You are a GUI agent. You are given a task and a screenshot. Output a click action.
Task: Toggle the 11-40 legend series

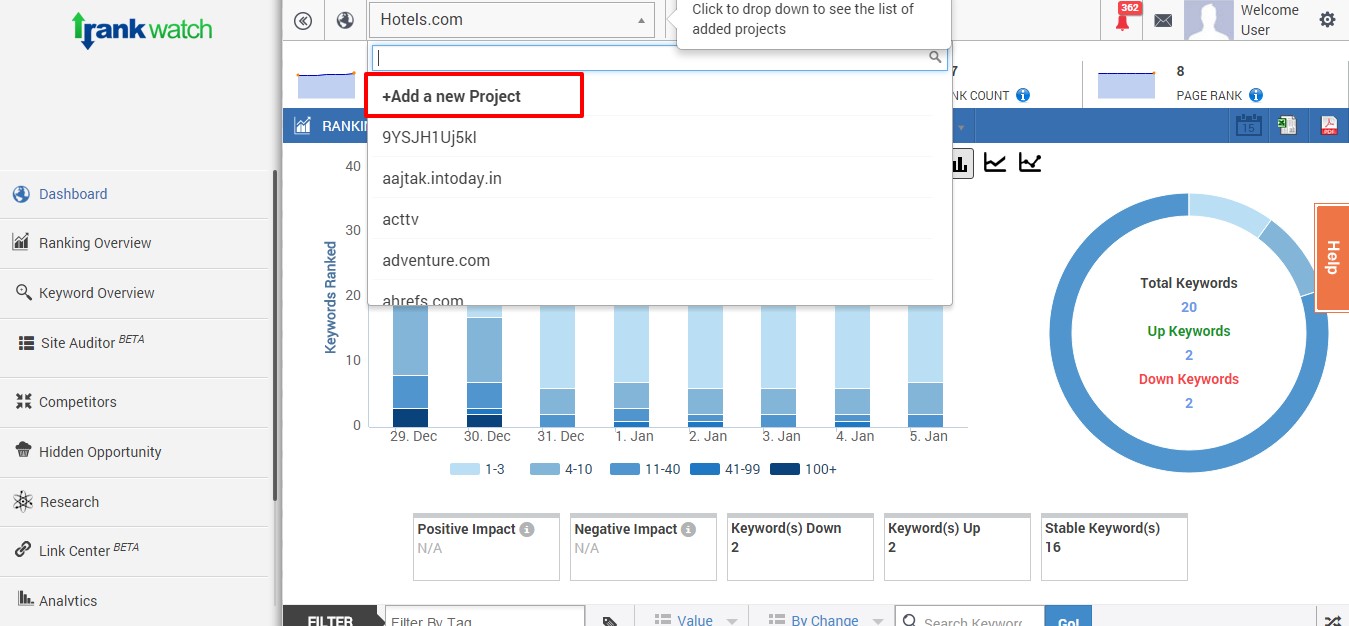click(645, 469)
